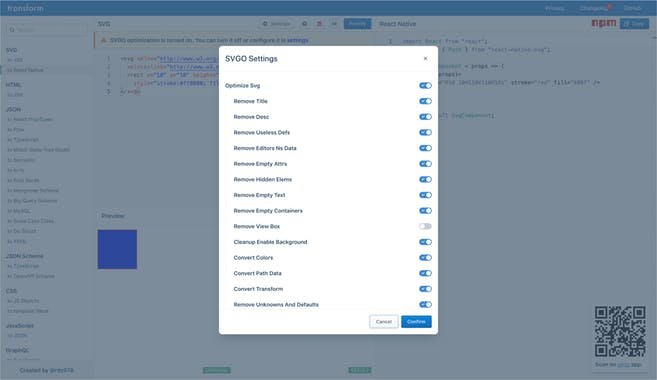Select JSON to React PropTypes
The height and width of the screenshot is (380, 657).
click(30, 119)
